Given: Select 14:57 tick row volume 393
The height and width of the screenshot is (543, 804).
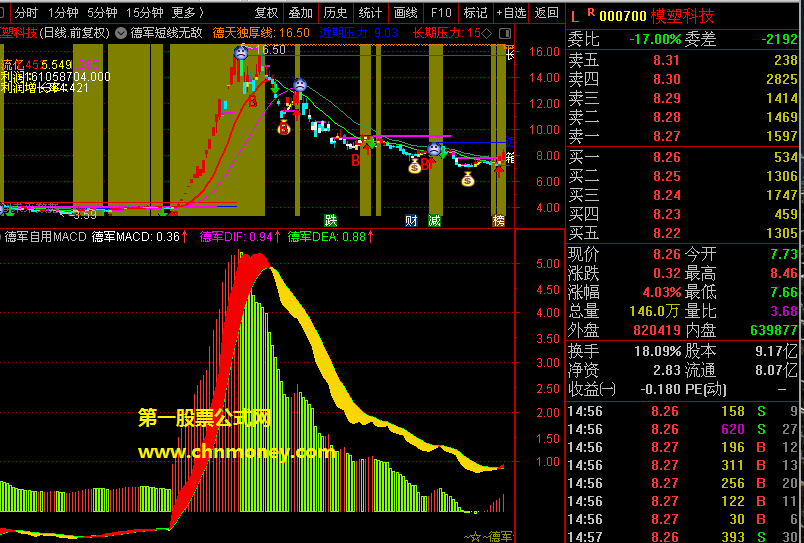Looking at the screenshot, I should pyautogui.click(x=683, y=536).
